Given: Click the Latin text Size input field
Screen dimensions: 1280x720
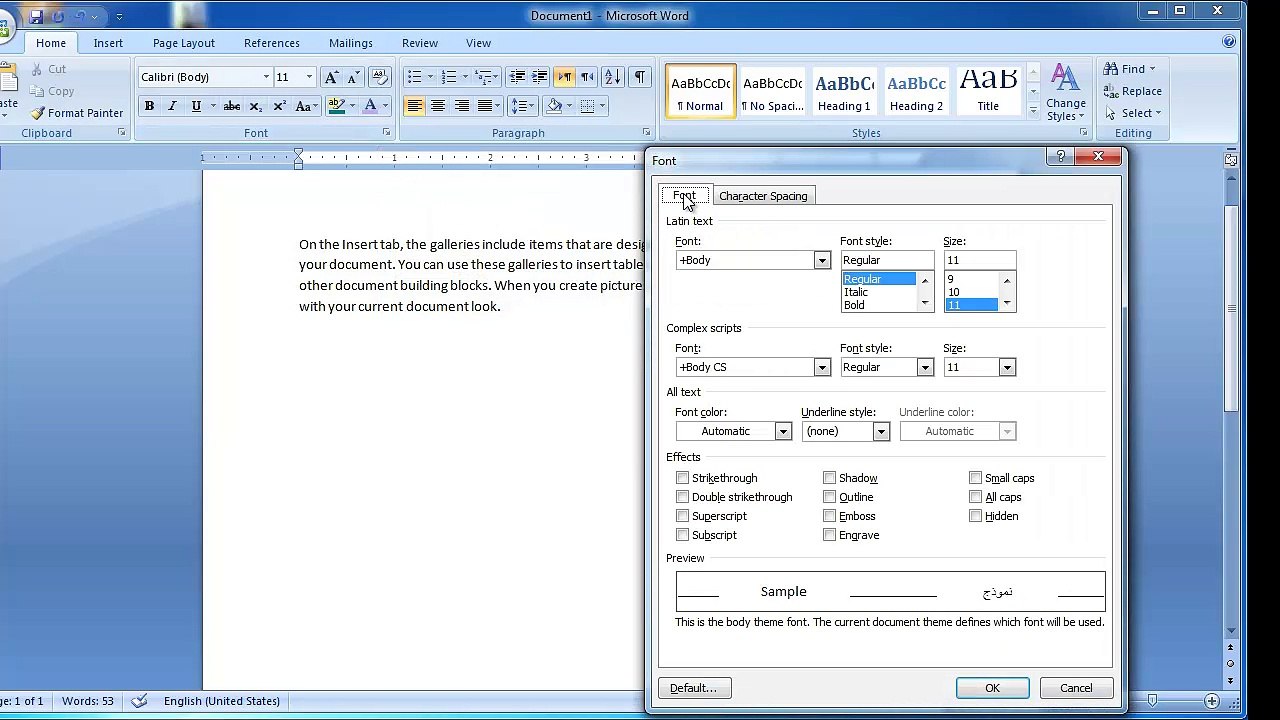Looking at the screenshot, I should tap(979, 260).
